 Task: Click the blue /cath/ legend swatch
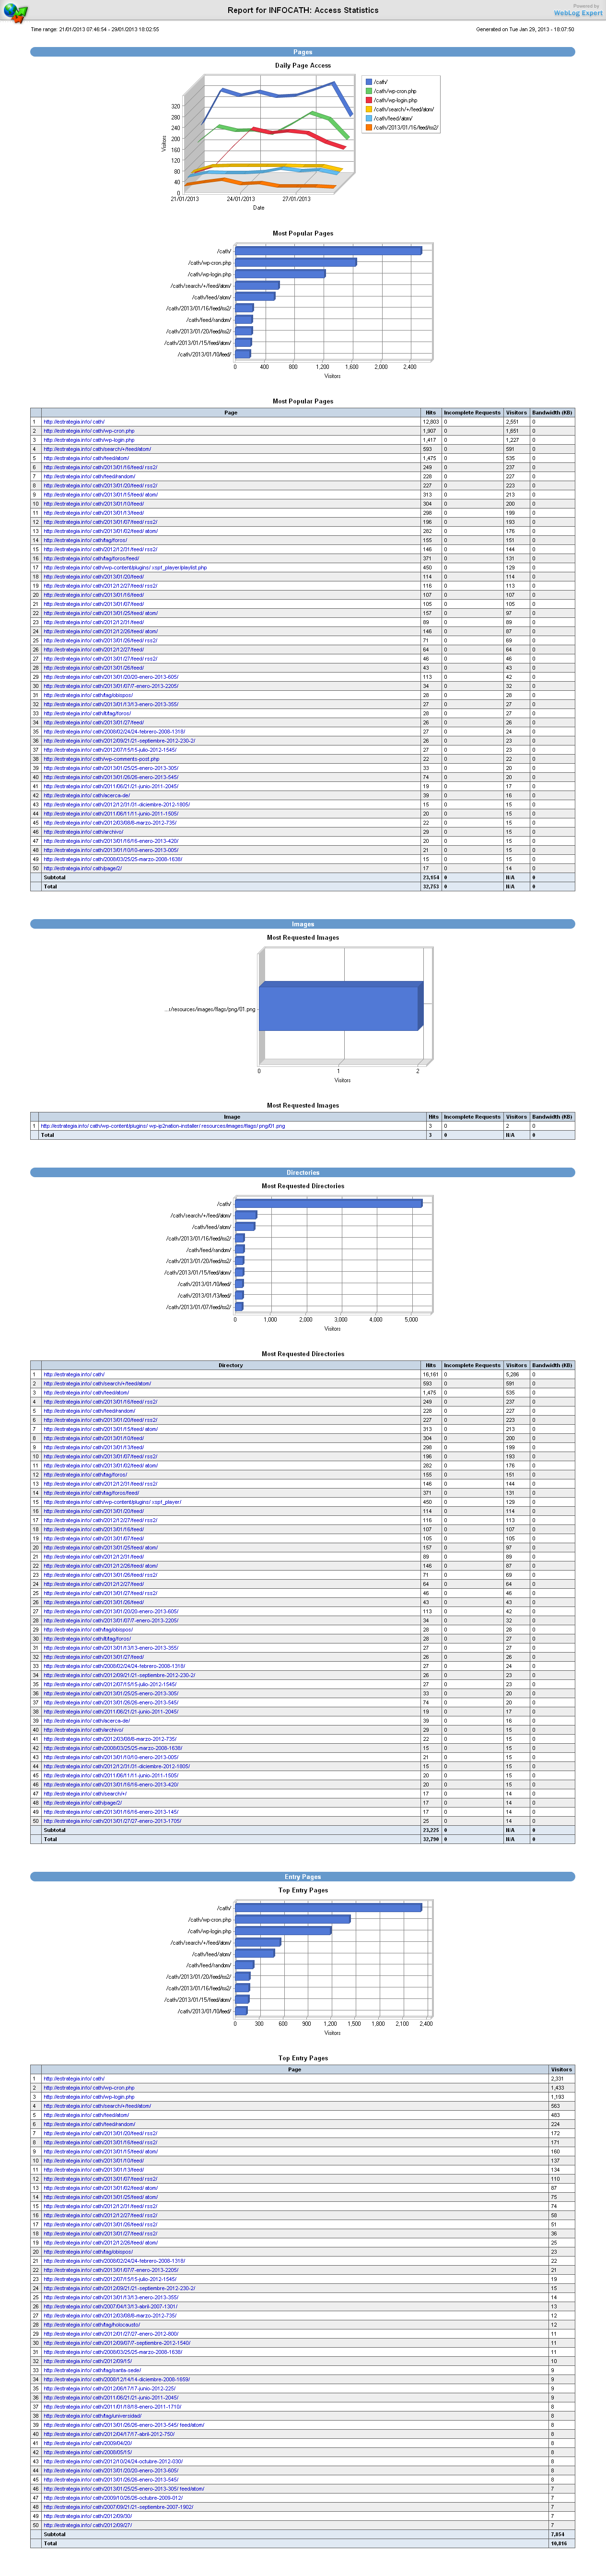(369, 82)
